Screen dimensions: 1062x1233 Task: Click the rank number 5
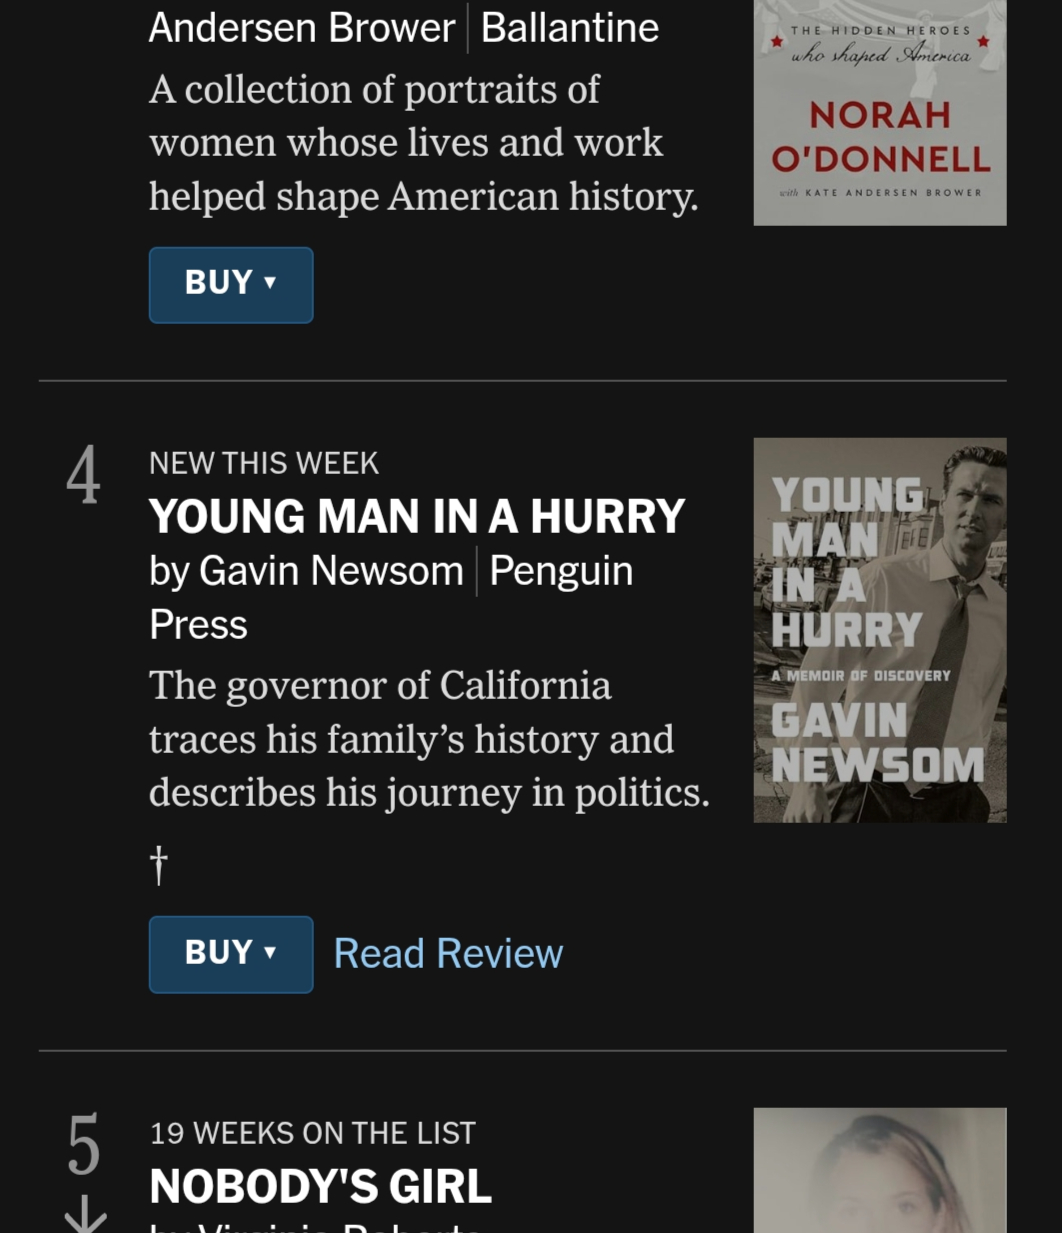click(84, 1145)
